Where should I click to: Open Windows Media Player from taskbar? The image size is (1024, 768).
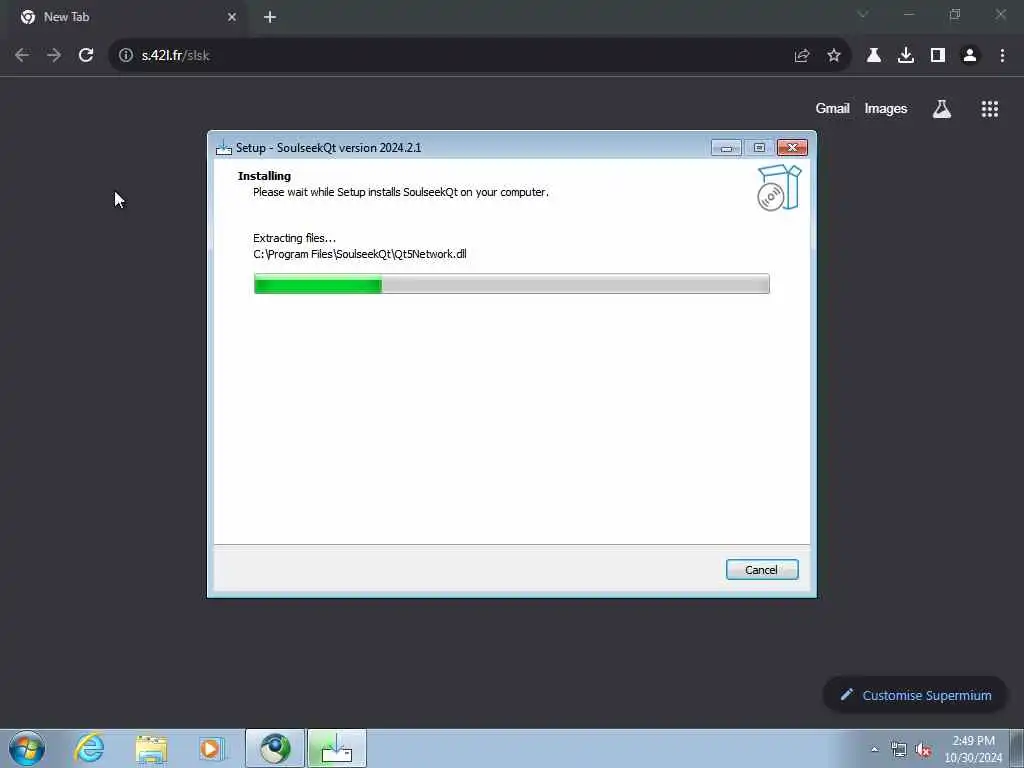click(x=212, y=748)
